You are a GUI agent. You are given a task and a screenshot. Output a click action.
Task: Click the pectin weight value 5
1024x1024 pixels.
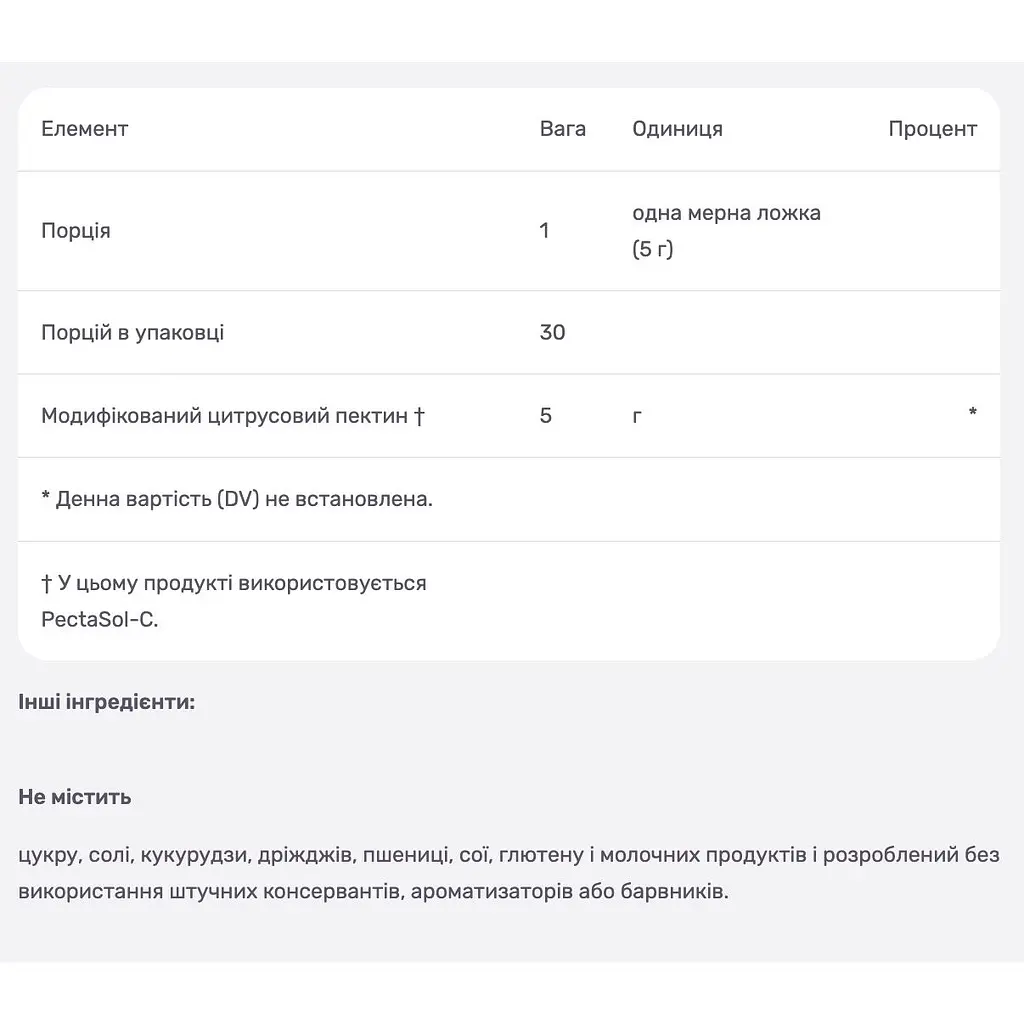point(546,415)
